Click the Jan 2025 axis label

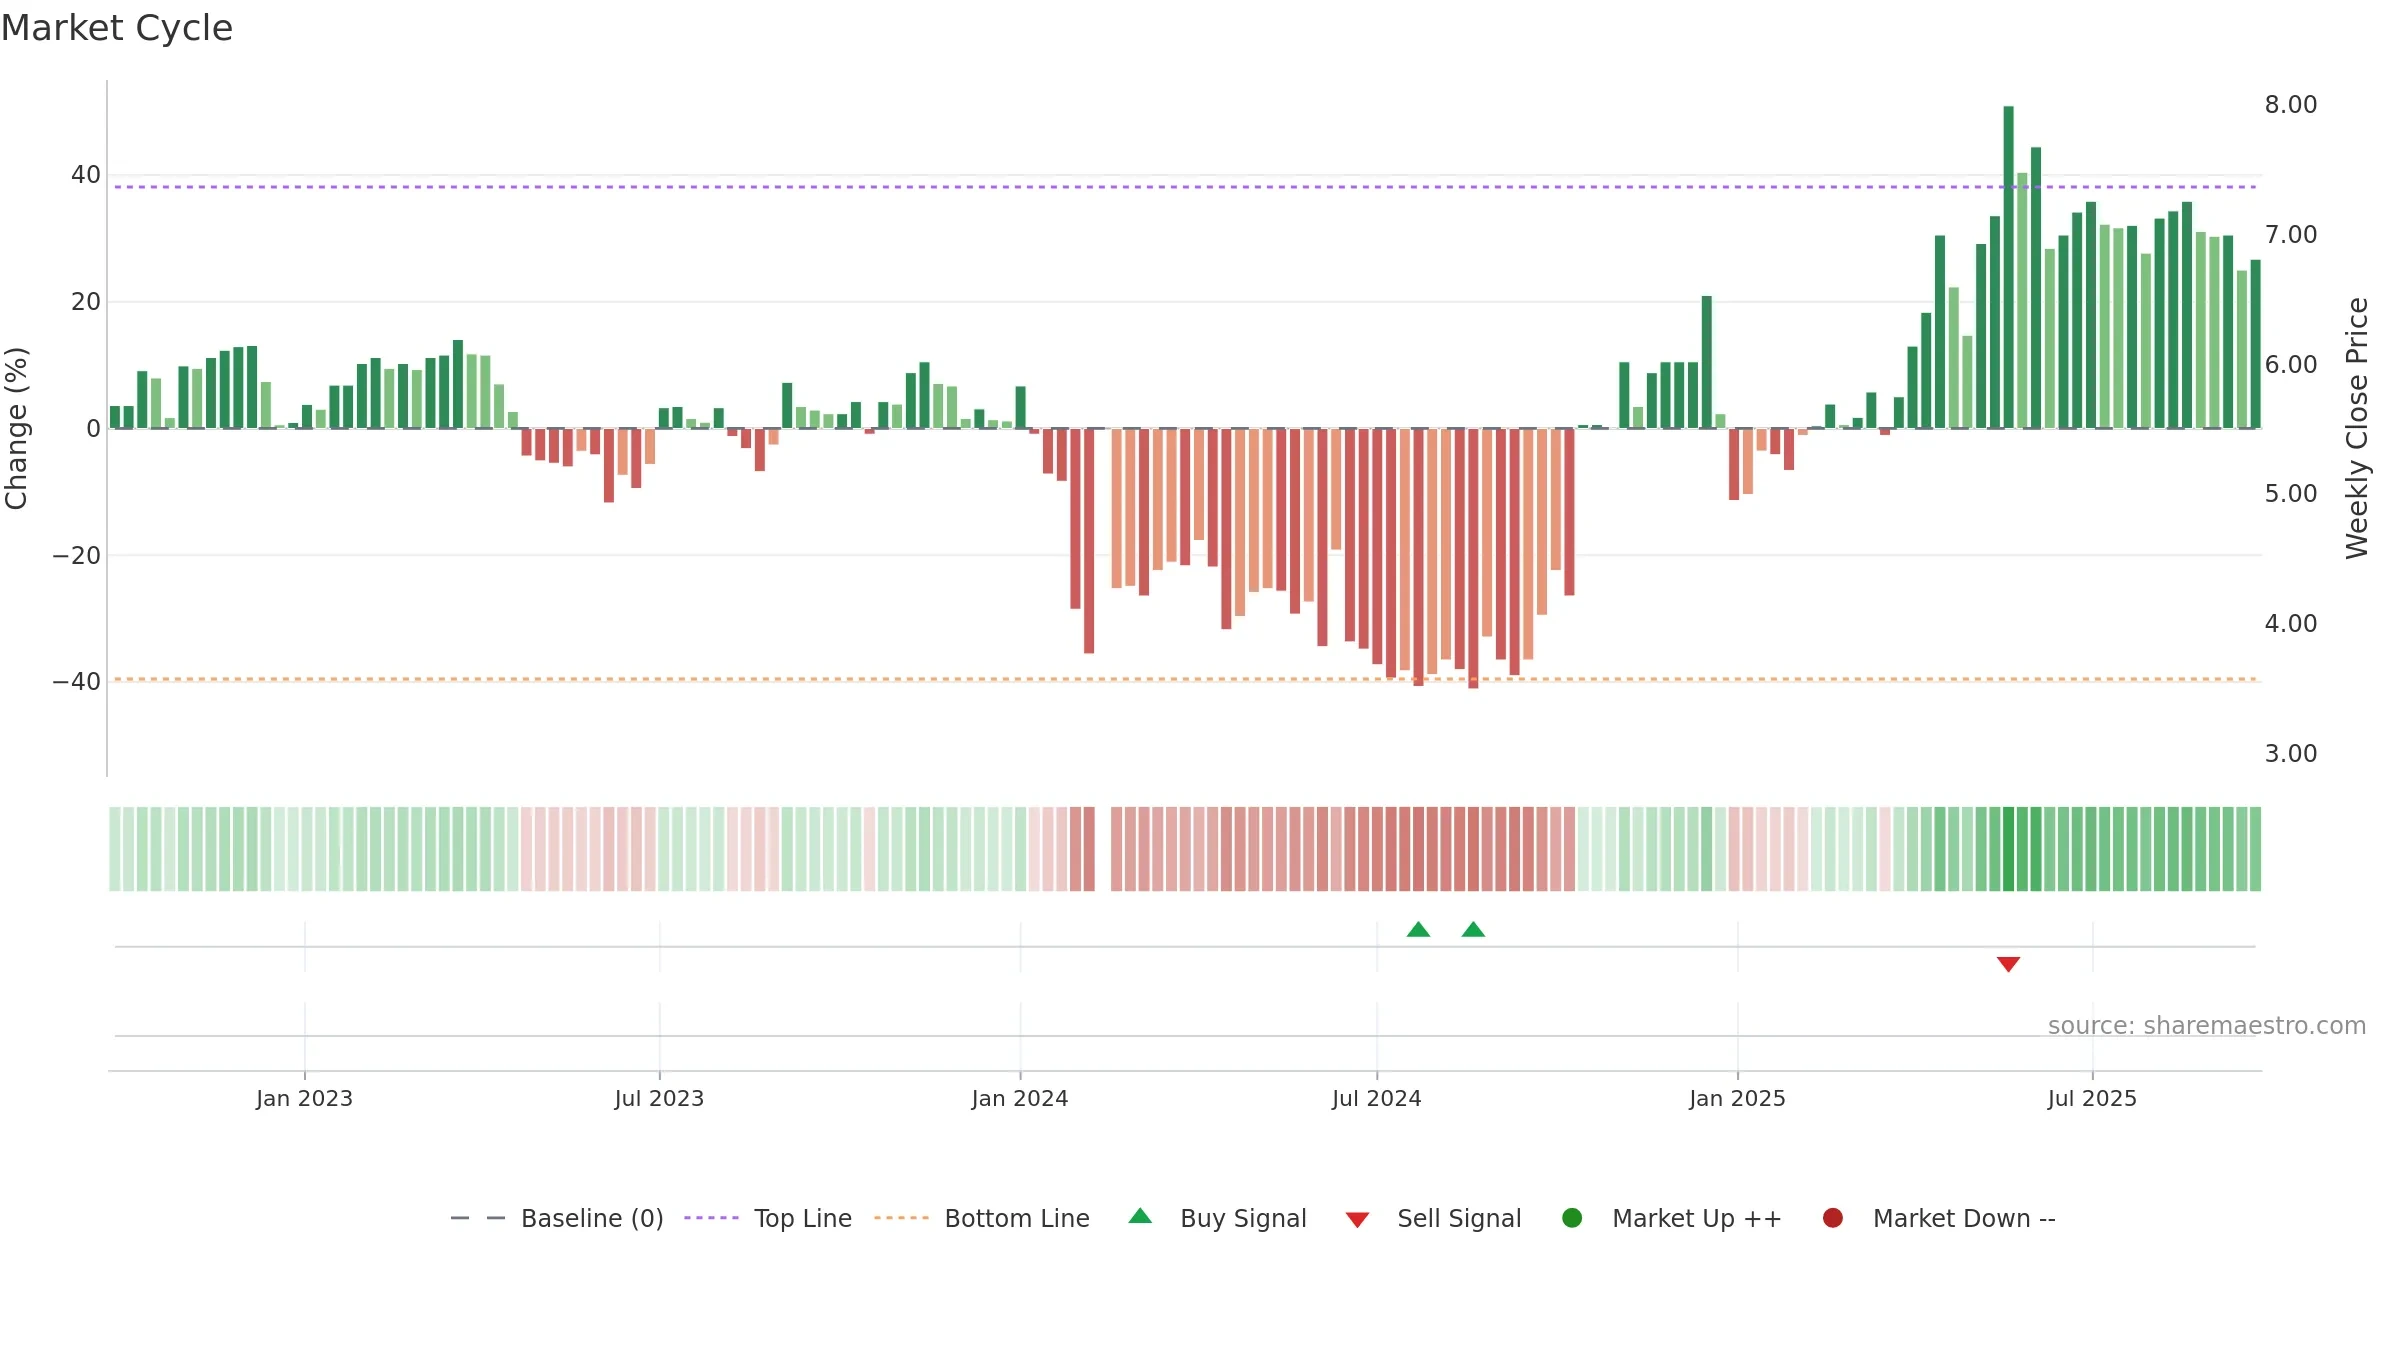click(1737, 1098)
